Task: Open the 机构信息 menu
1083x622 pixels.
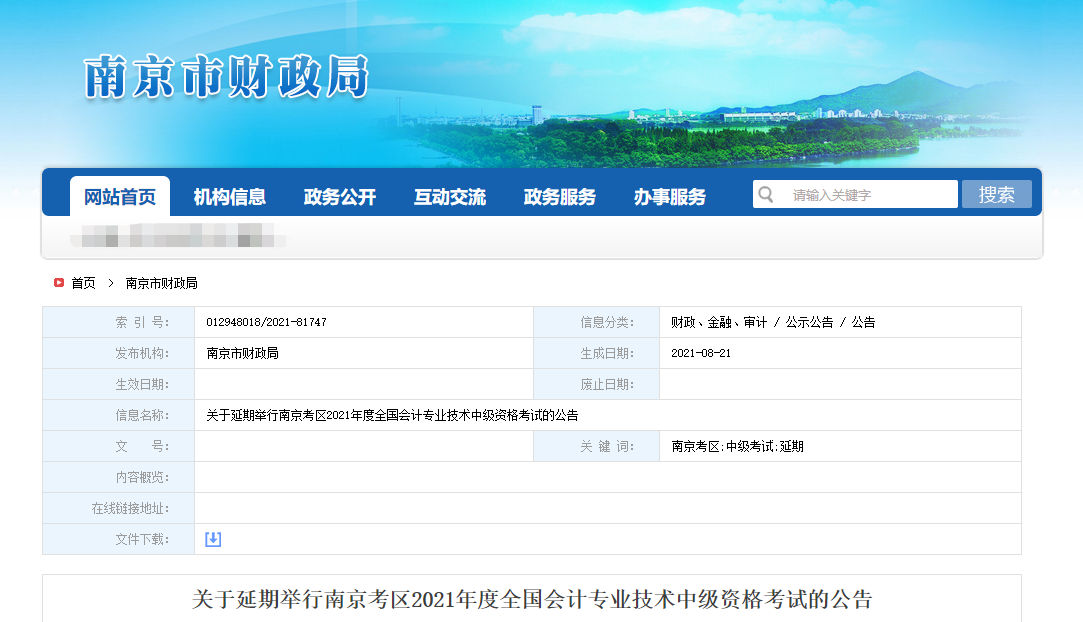Action: pos(232,196)
